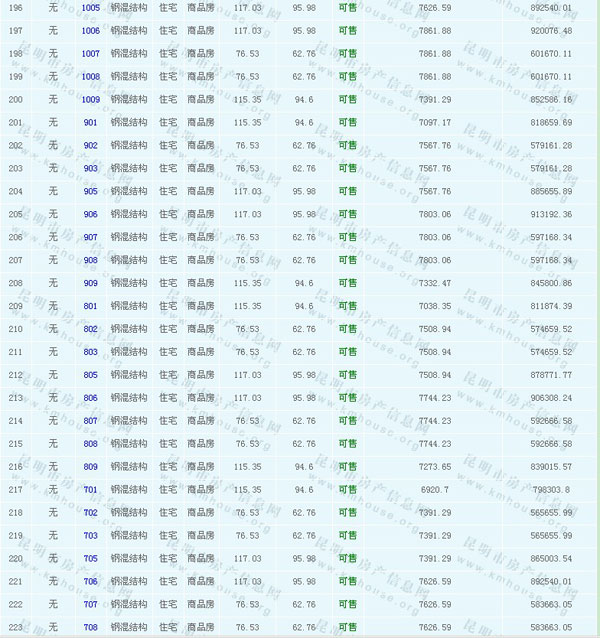Open room 1005 link
The width and height of the screenshot is (600, 638).
click(x=90, y=7)
